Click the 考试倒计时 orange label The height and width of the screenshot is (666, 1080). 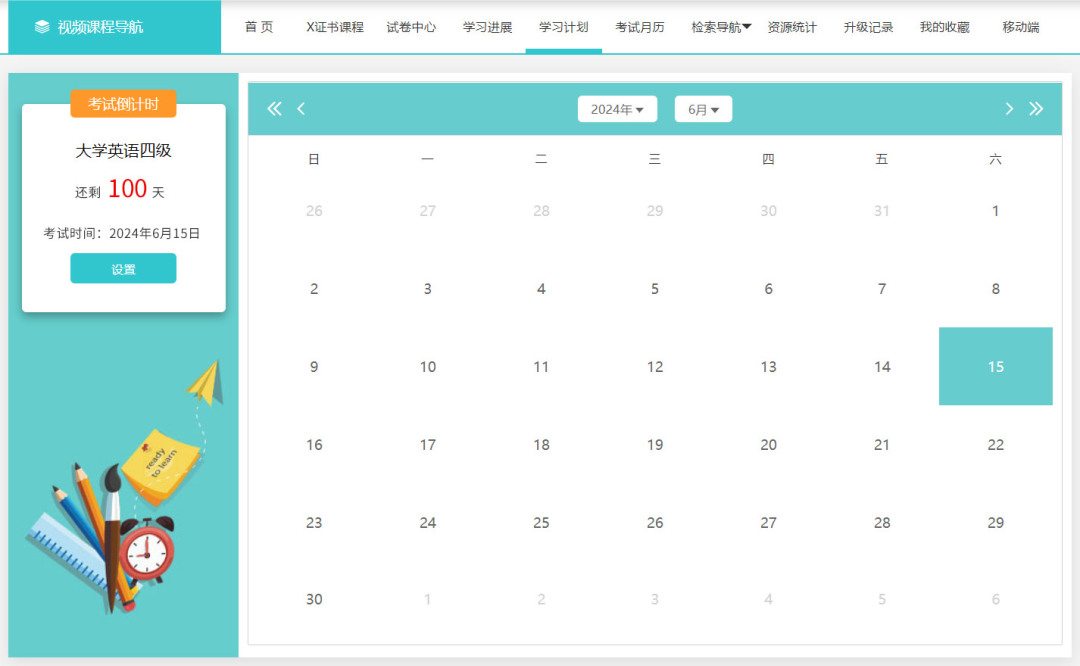pos(123,104)
